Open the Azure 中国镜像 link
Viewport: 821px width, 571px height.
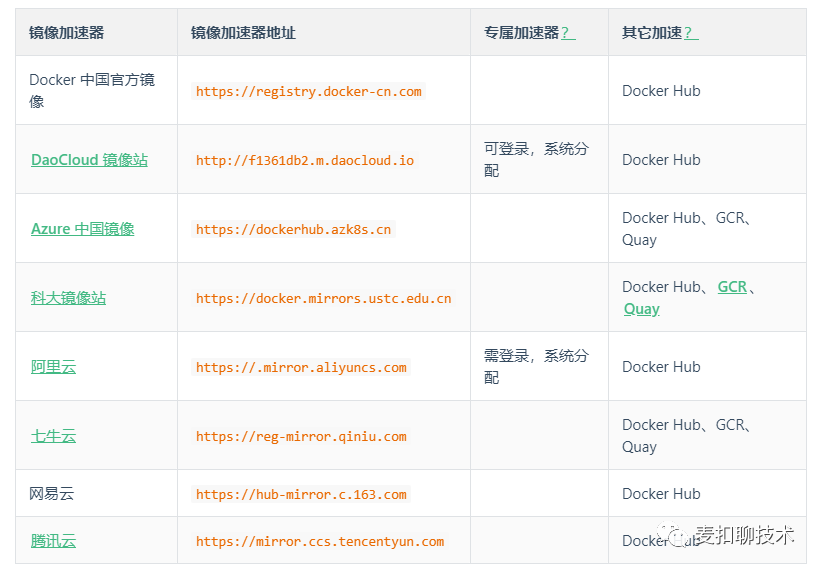(82, 229)
